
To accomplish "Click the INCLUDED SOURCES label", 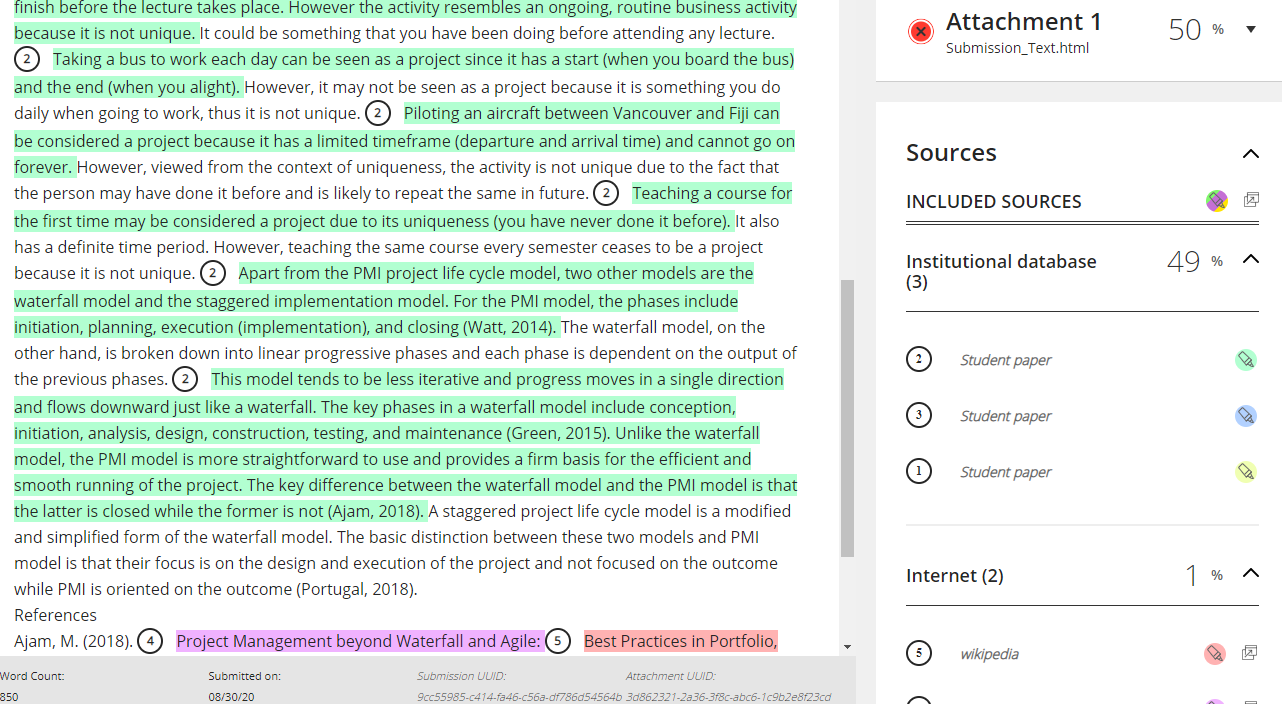I will 993,201.
